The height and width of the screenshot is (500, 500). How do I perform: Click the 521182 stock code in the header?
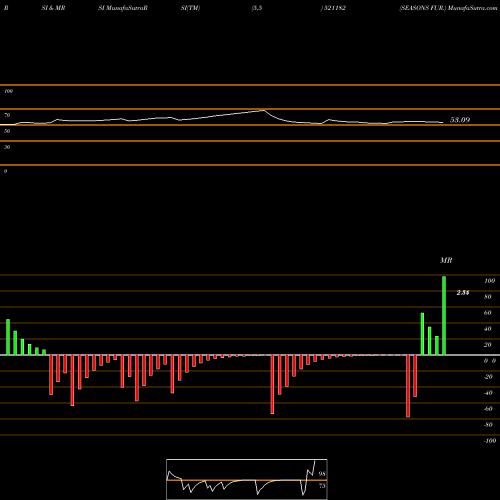tap(334, 8)
